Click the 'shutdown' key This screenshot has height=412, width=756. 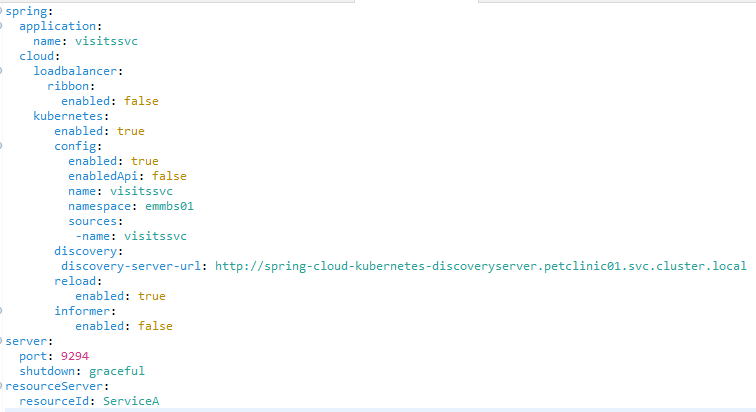[47, 371]
